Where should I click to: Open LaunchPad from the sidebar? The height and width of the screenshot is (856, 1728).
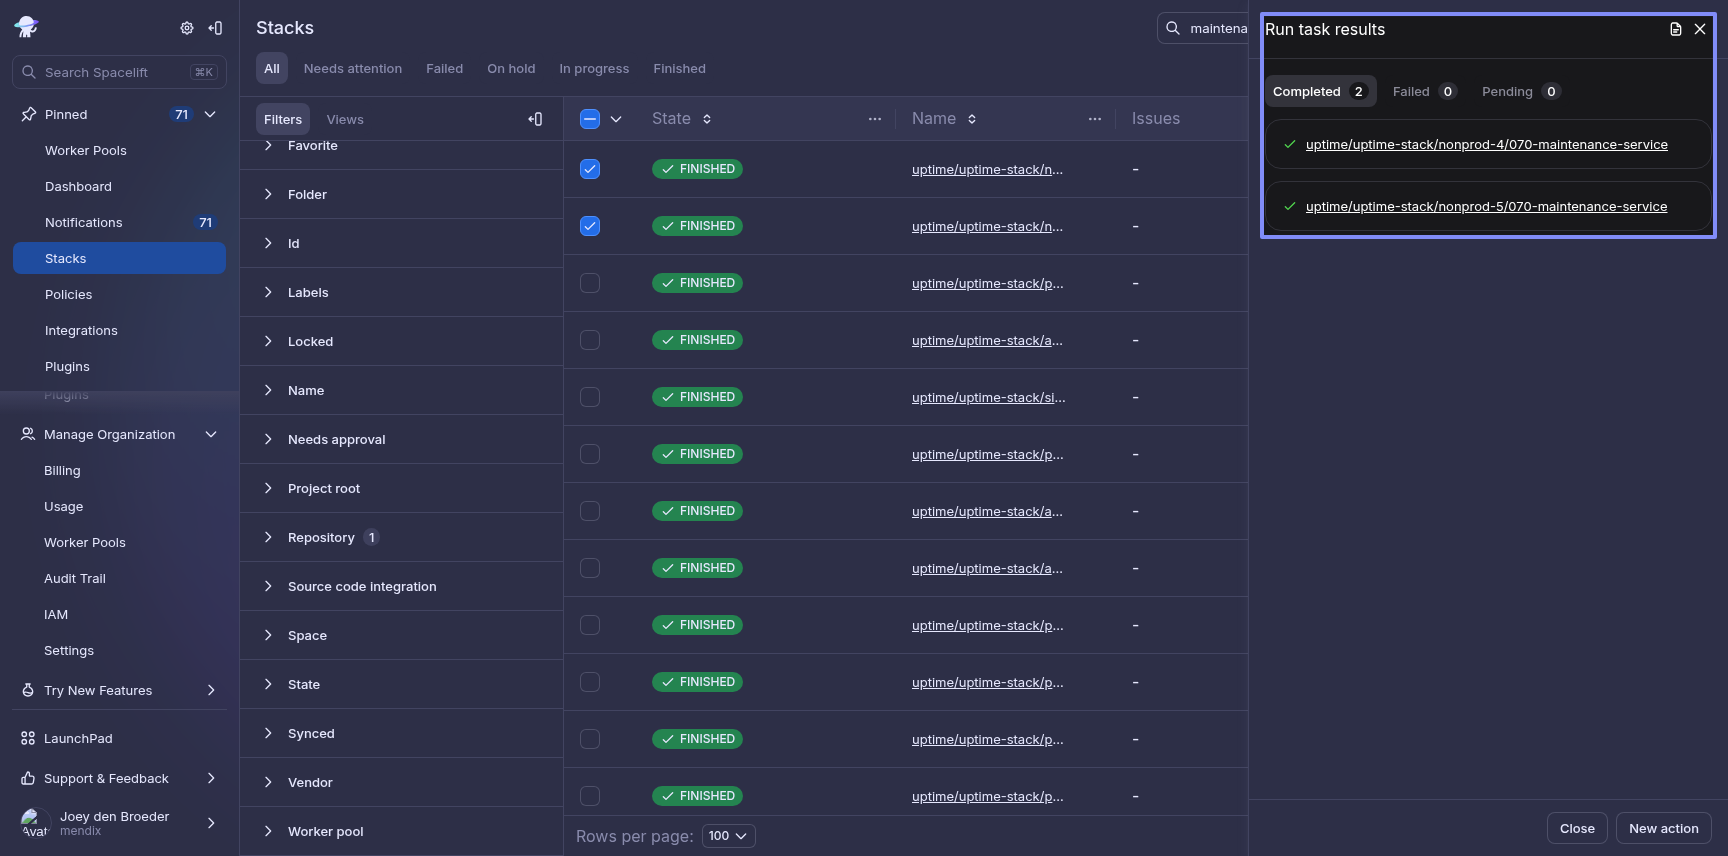pyautogui.click(x=78, y=739)
